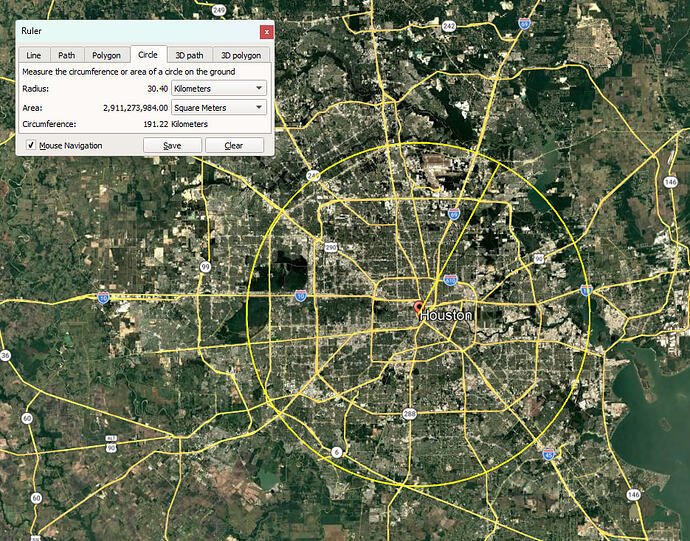
Task: Click the Highway 6 route marker
Action: click(x=337, y=452)
